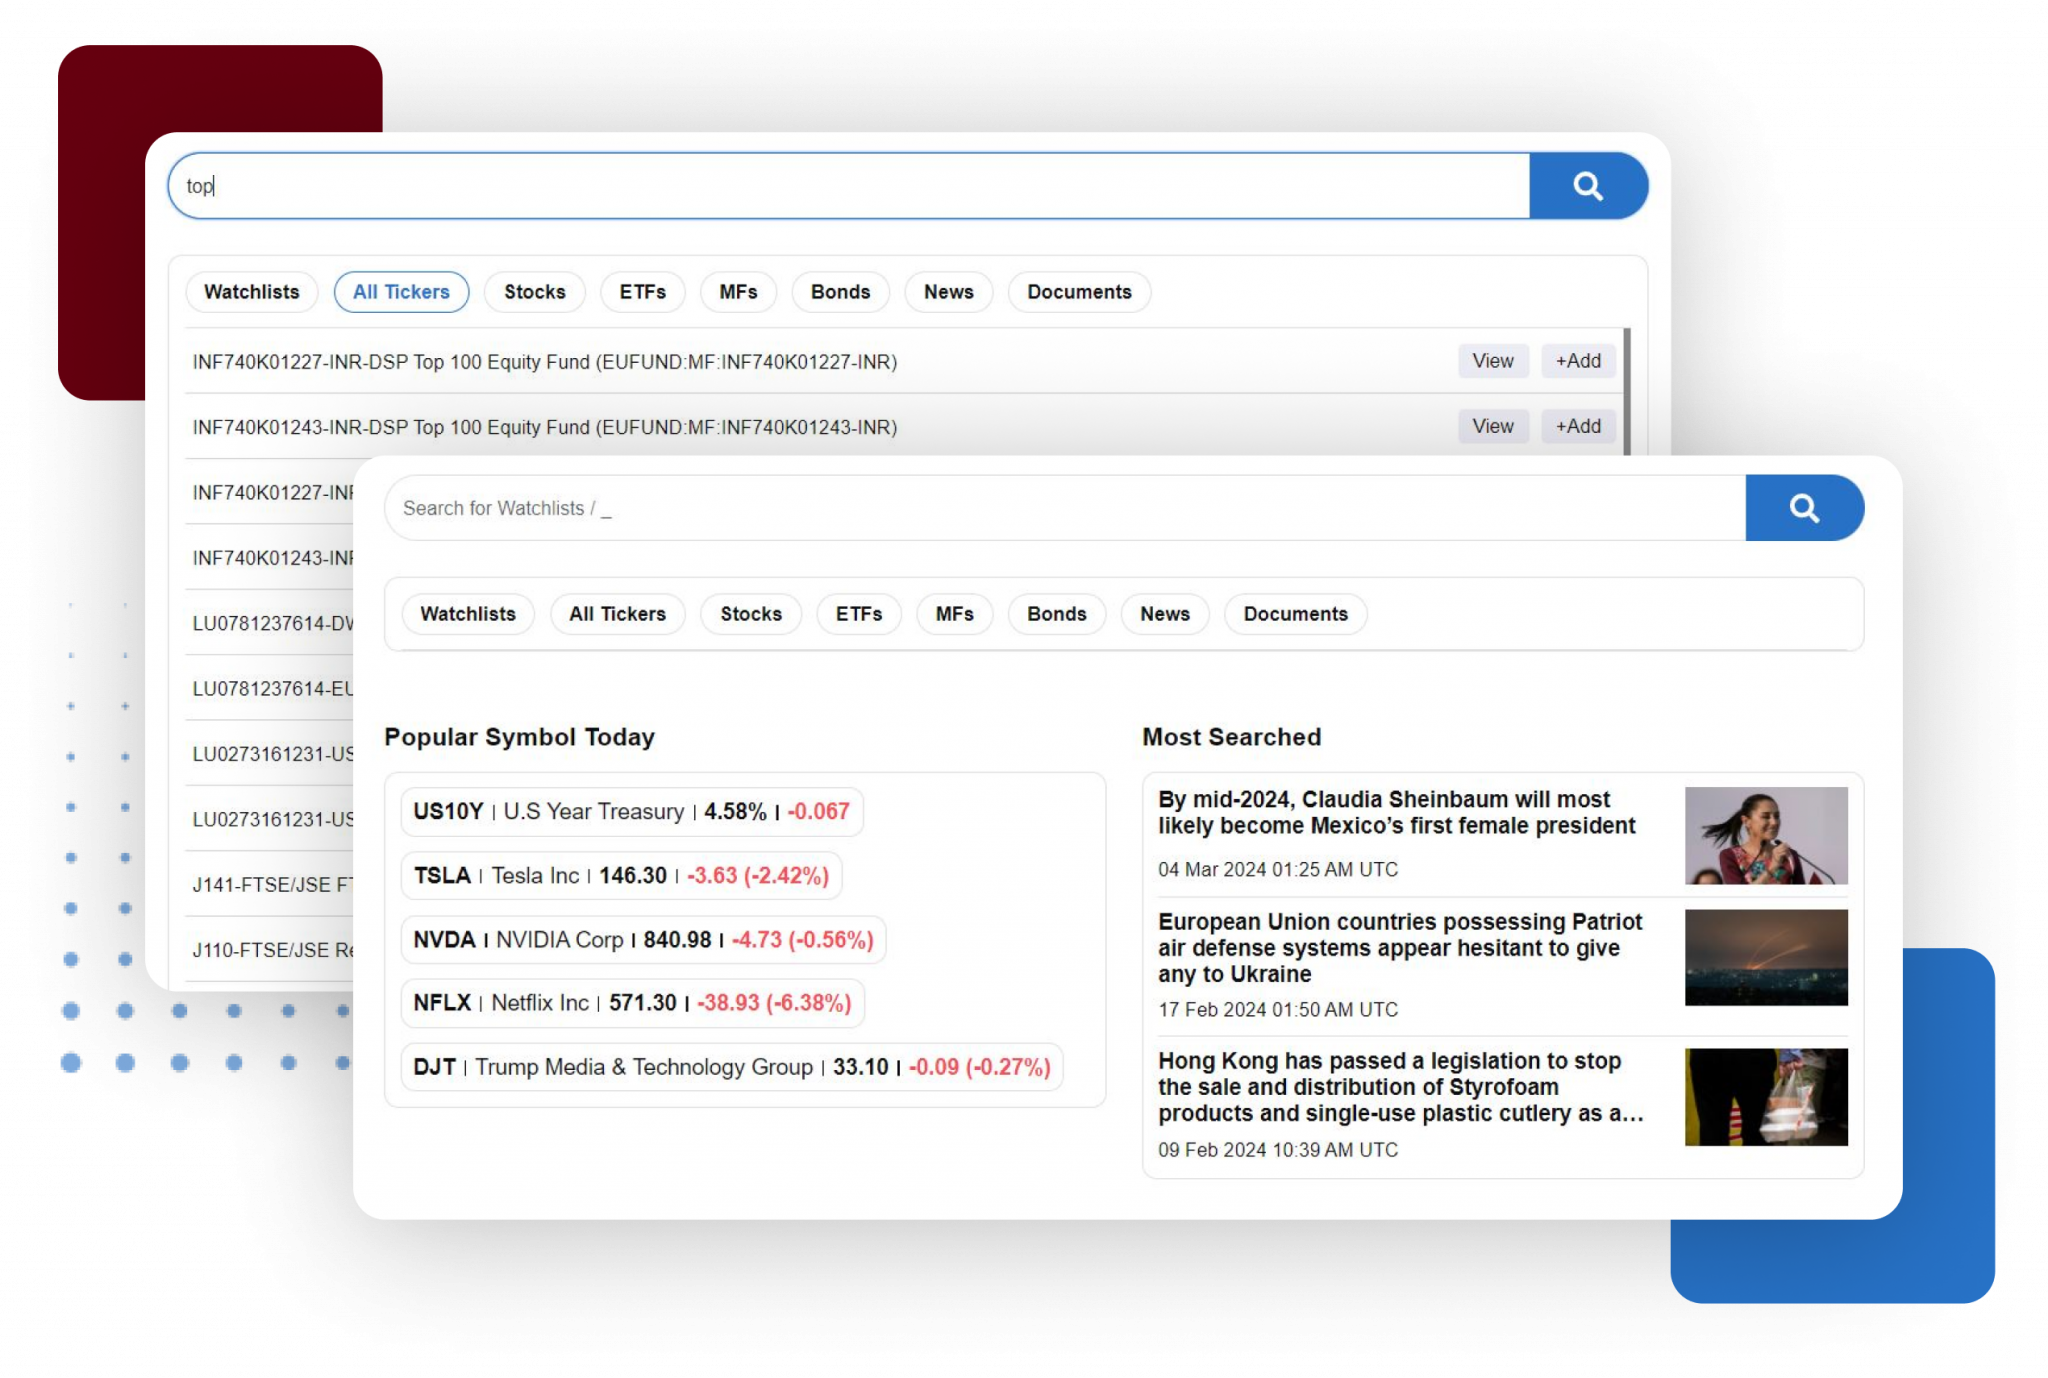Open the US10Y U.S Year Treasury symbol
This screenshot has height=1378, width=2048.
(x=631, y=811)
